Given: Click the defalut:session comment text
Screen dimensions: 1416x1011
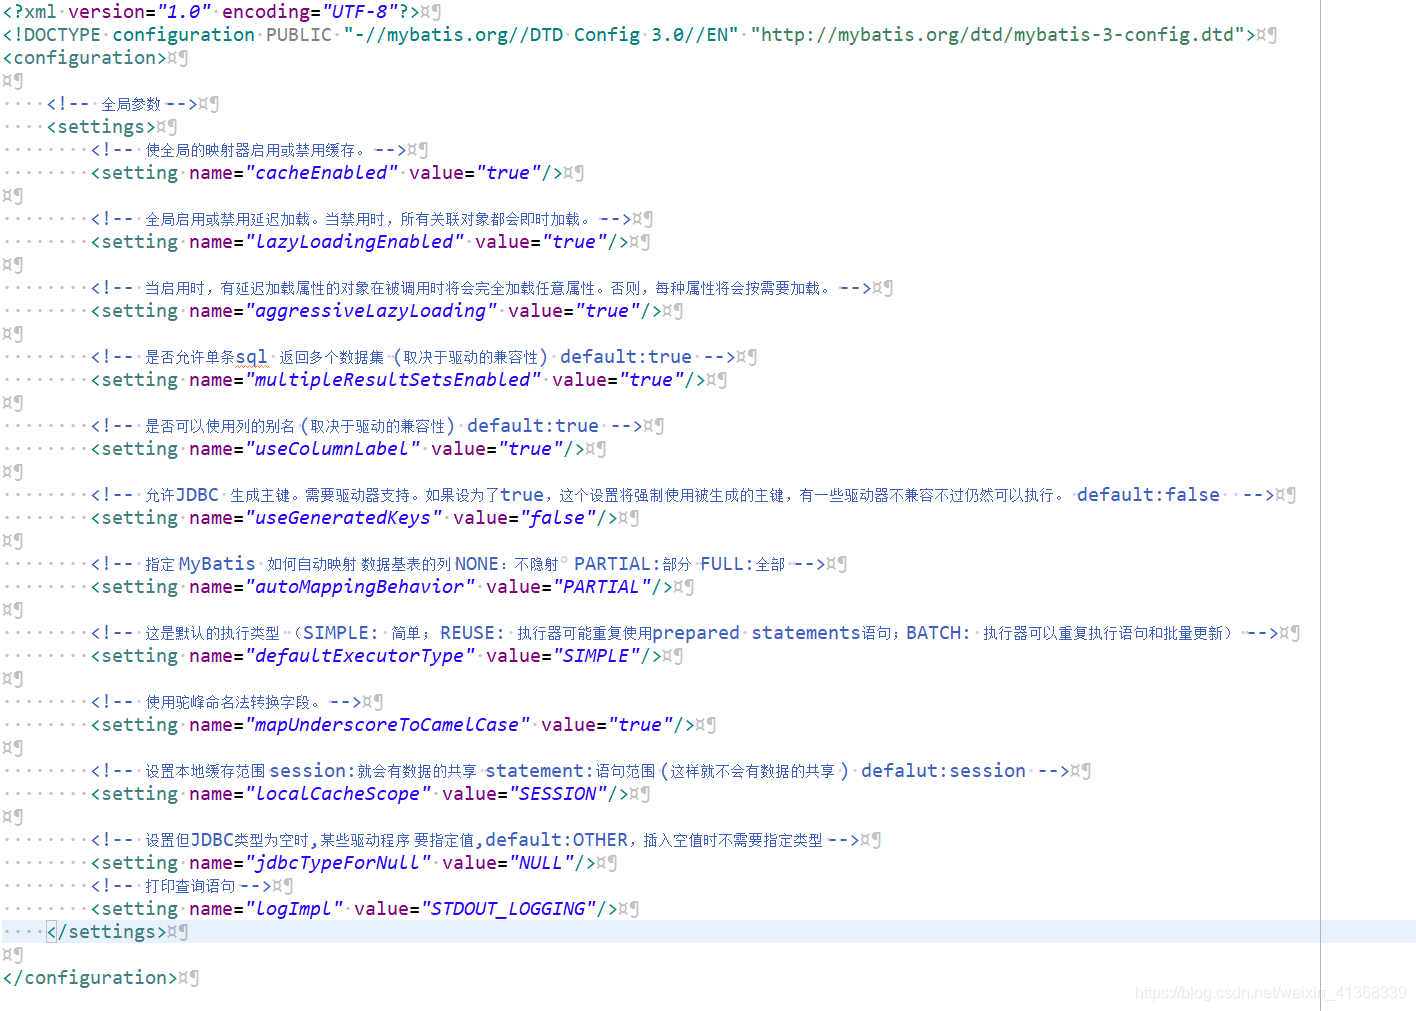Looking at the screenshot, I should pyautogui.click(x=943, y=771).
